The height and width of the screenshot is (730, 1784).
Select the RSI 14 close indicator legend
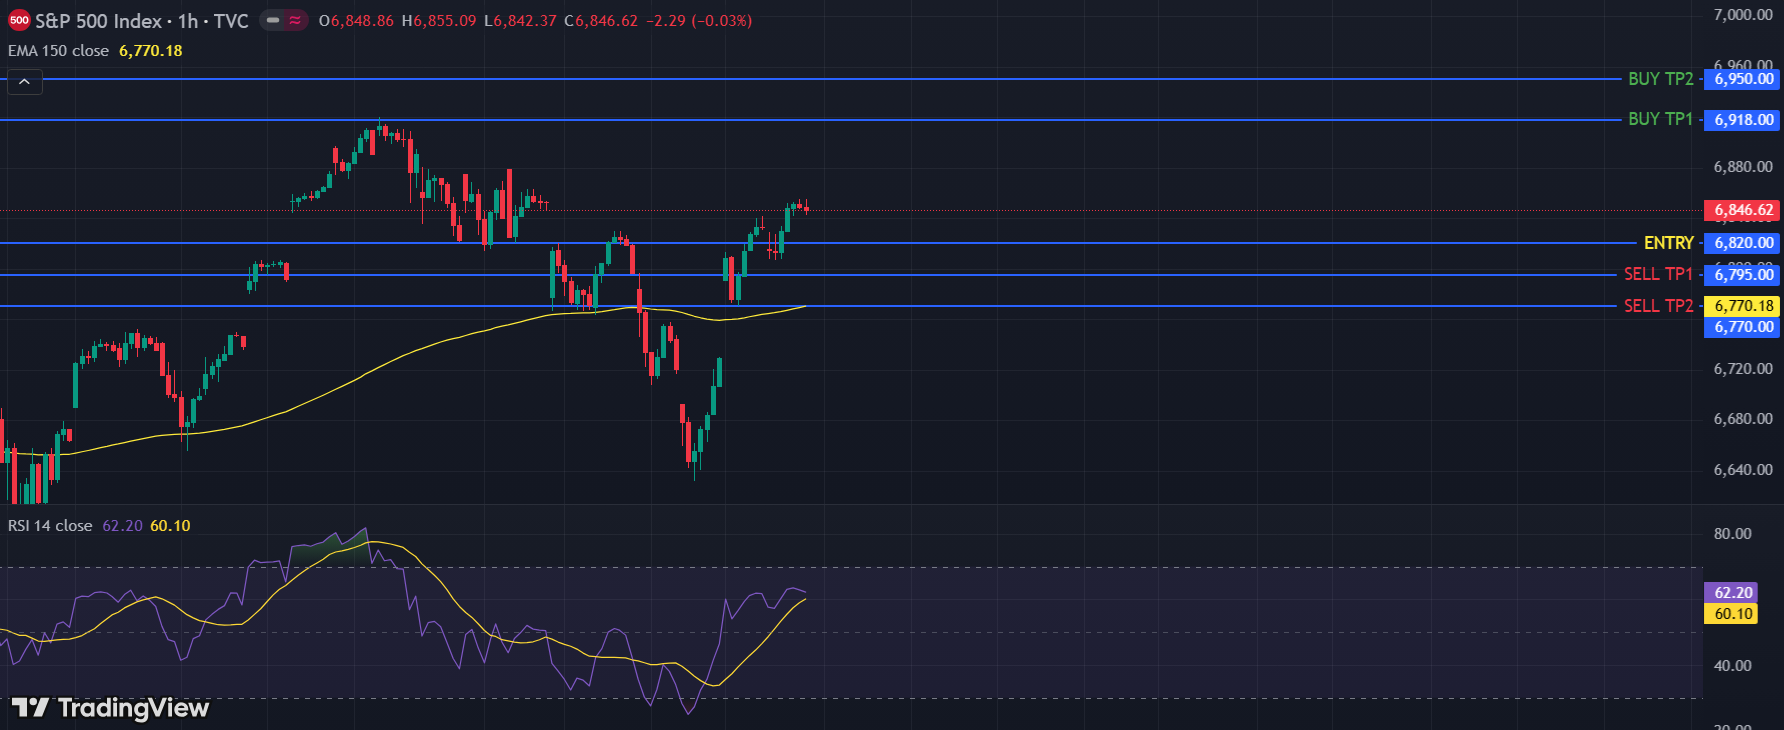50,526
